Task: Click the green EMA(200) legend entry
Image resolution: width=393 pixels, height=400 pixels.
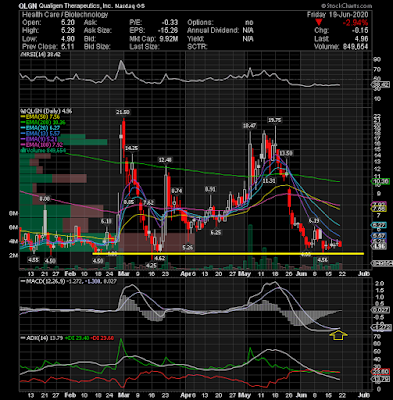Action: click(43, 122)
